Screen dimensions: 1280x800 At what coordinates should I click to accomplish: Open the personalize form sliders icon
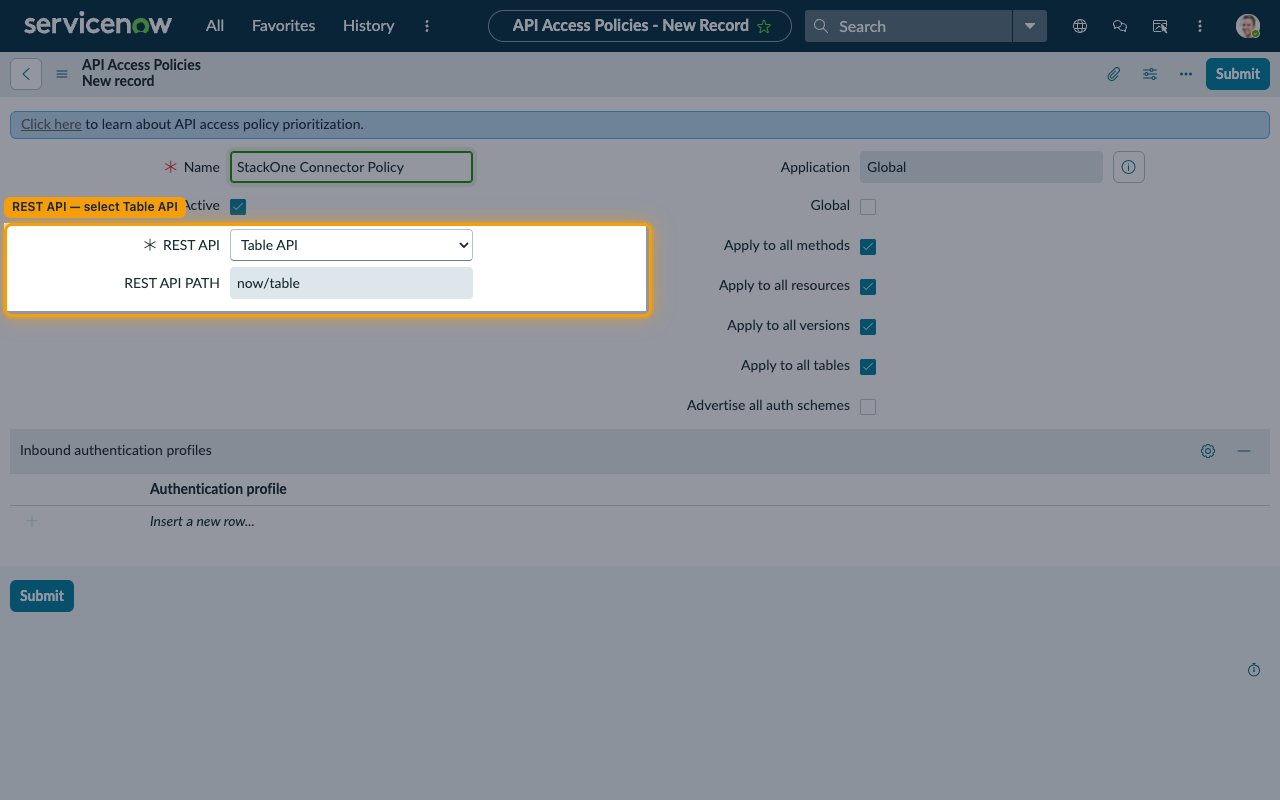coord(1150,74)
